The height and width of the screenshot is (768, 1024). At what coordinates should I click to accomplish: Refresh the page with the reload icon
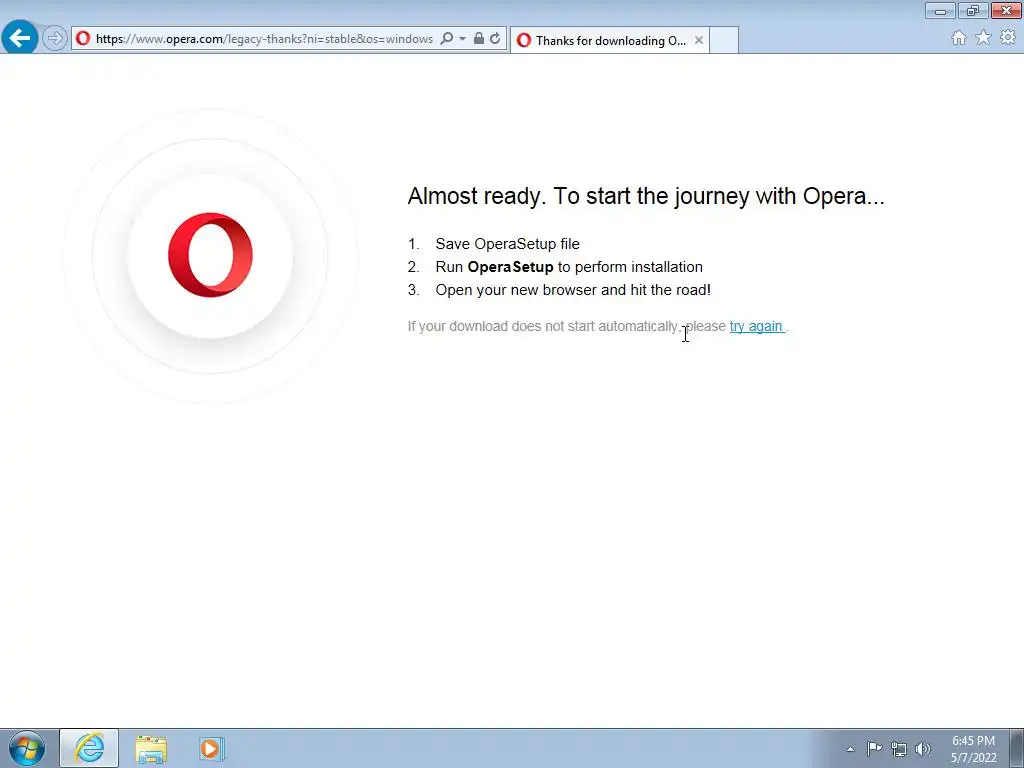tap(495, 39)
